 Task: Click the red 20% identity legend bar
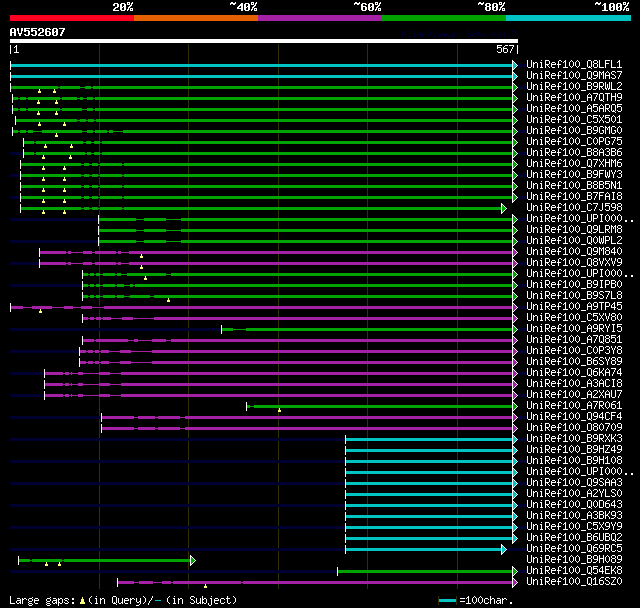coord(71,17)
